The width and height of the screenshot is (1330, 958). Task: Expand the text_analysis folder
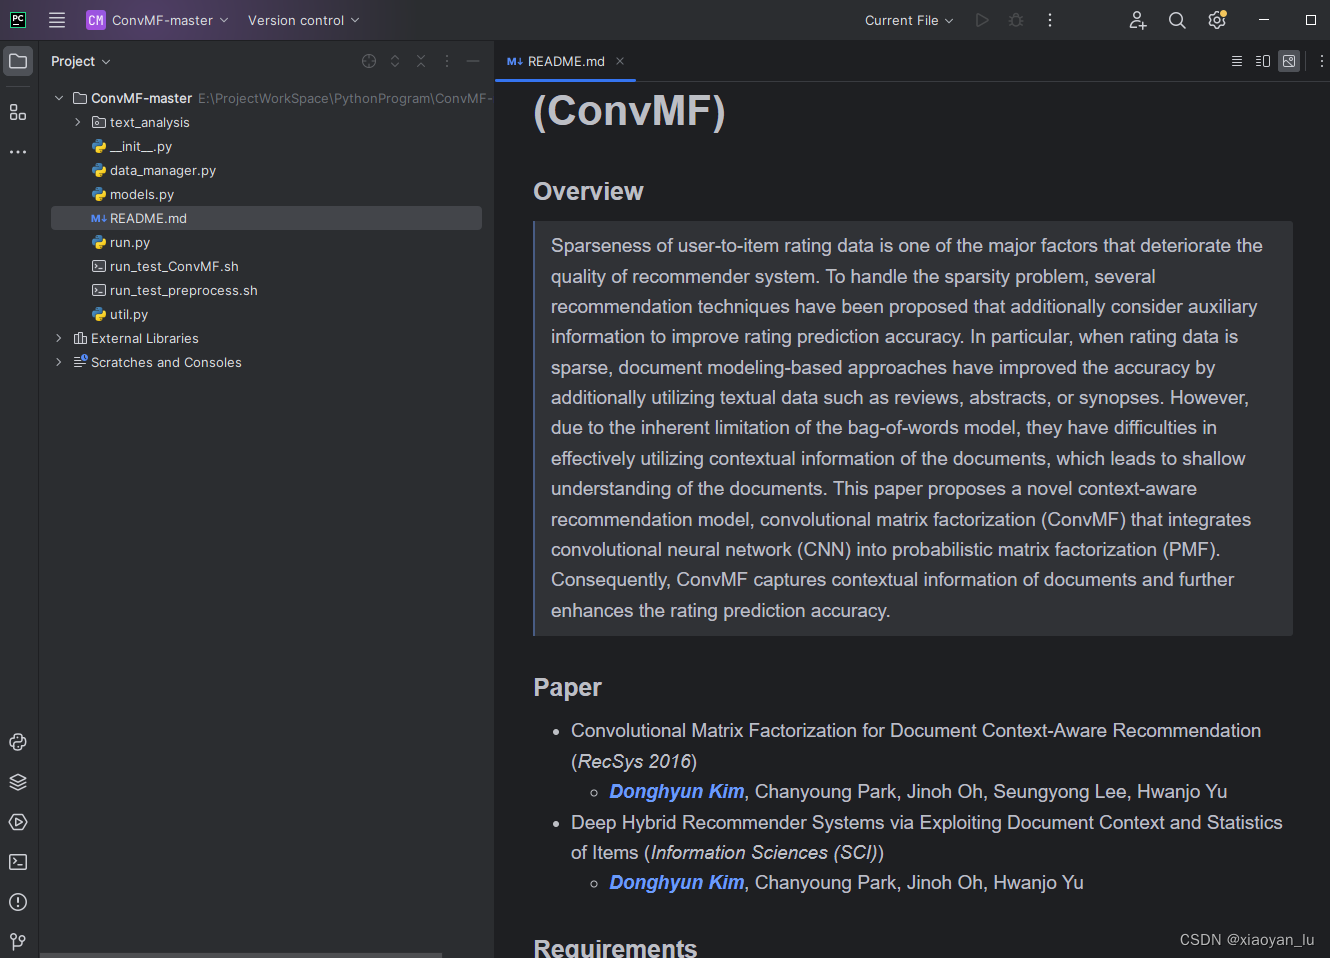(78, 122)
